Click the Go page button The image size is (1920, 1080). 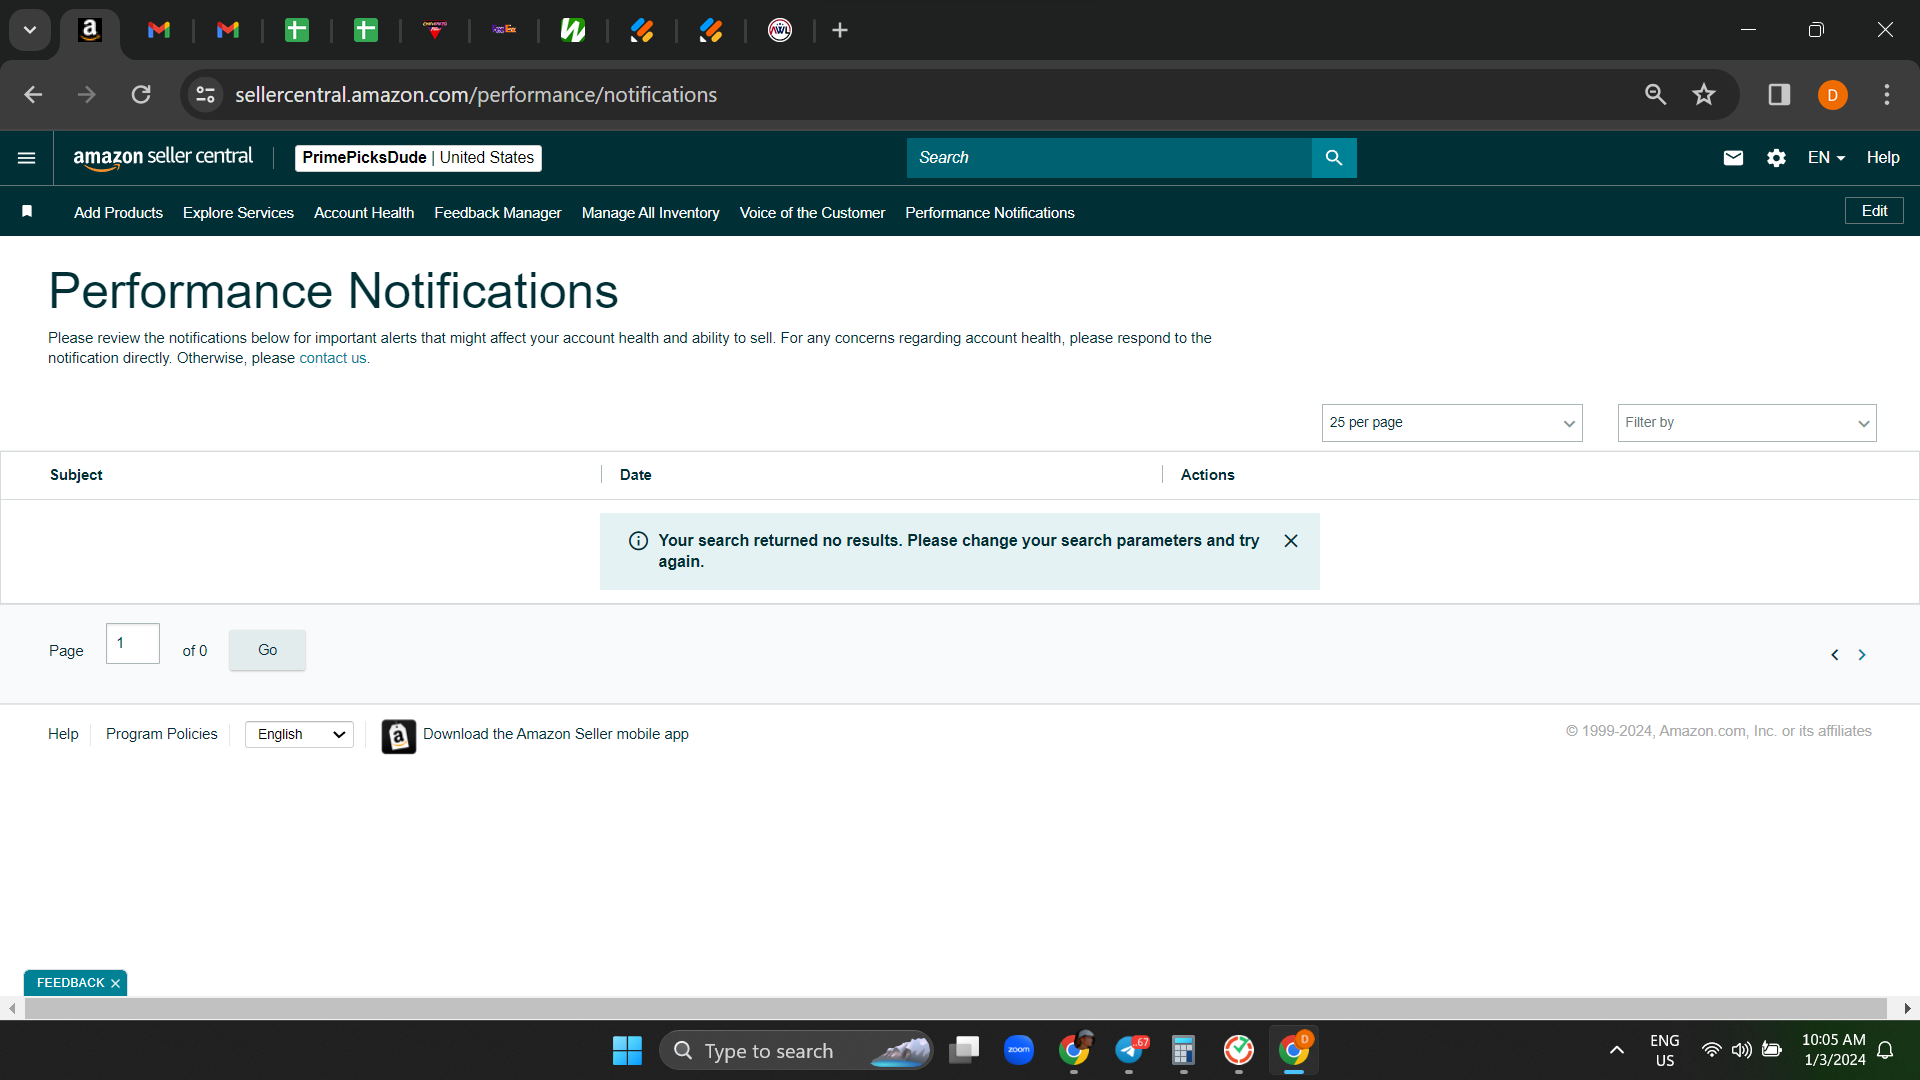click(x=267, y=650)
